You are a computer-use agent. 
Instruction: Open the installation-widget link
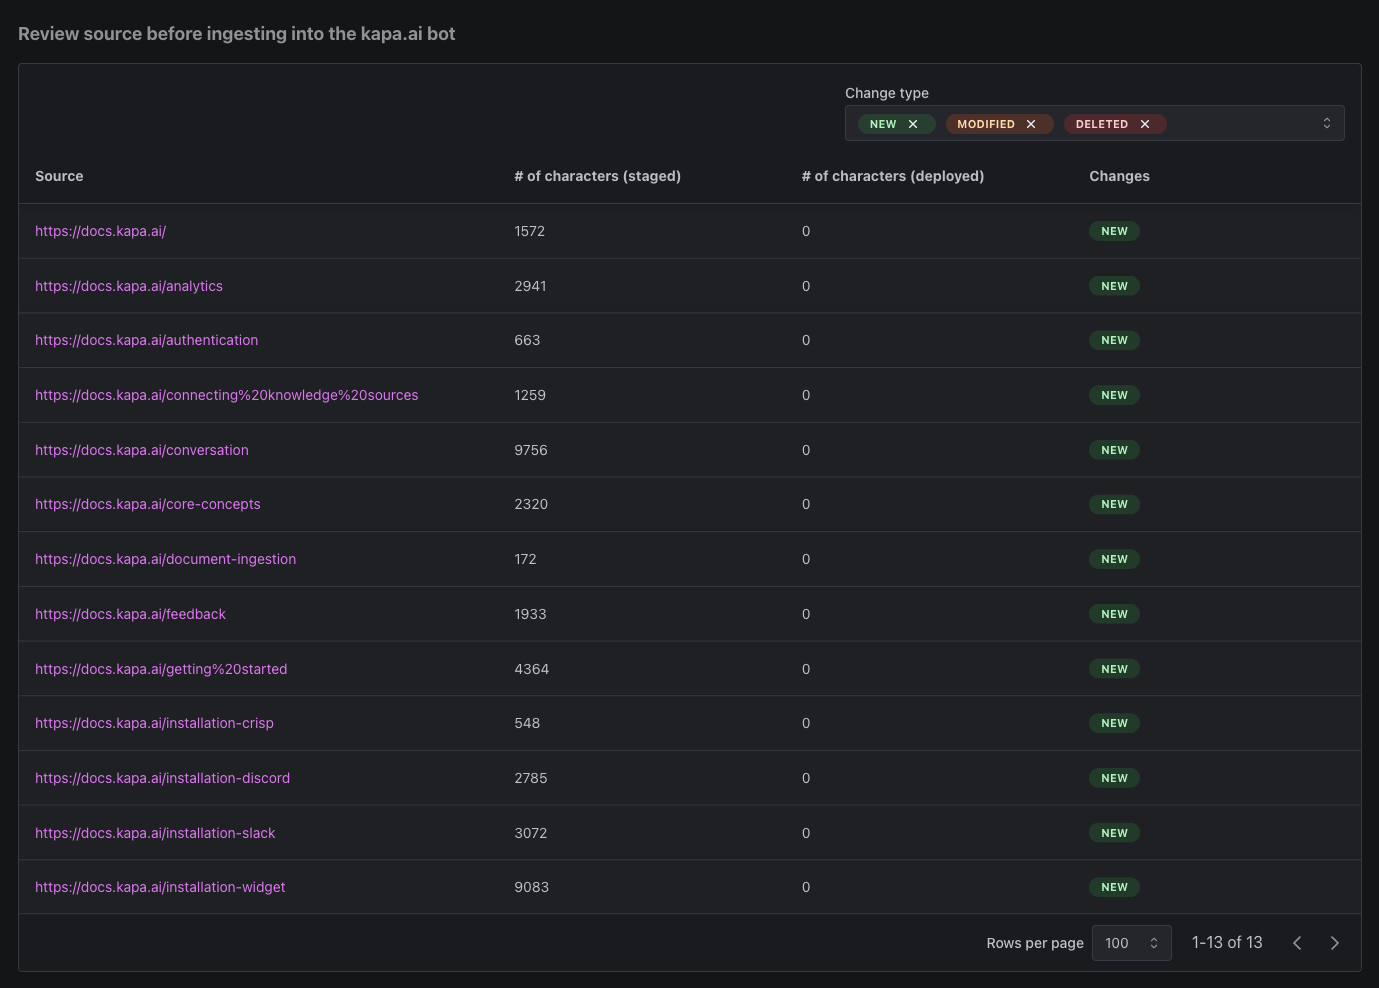pos(160,887)
